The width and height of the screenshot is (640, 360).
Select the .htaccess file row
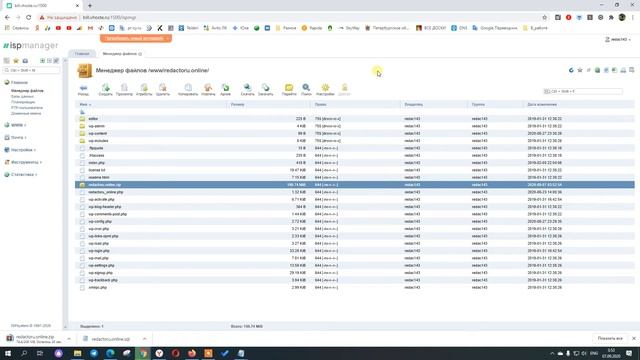point(355,156)
